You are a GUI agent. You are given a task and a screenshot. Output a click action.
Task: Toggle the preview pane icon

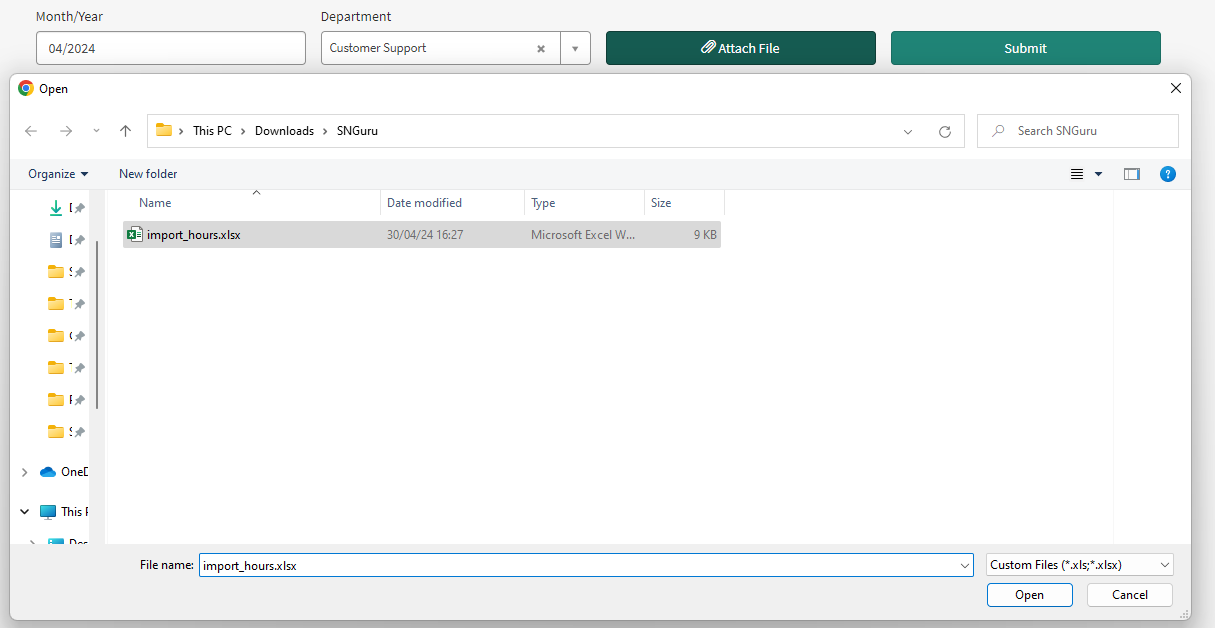tap(1131, 174)
